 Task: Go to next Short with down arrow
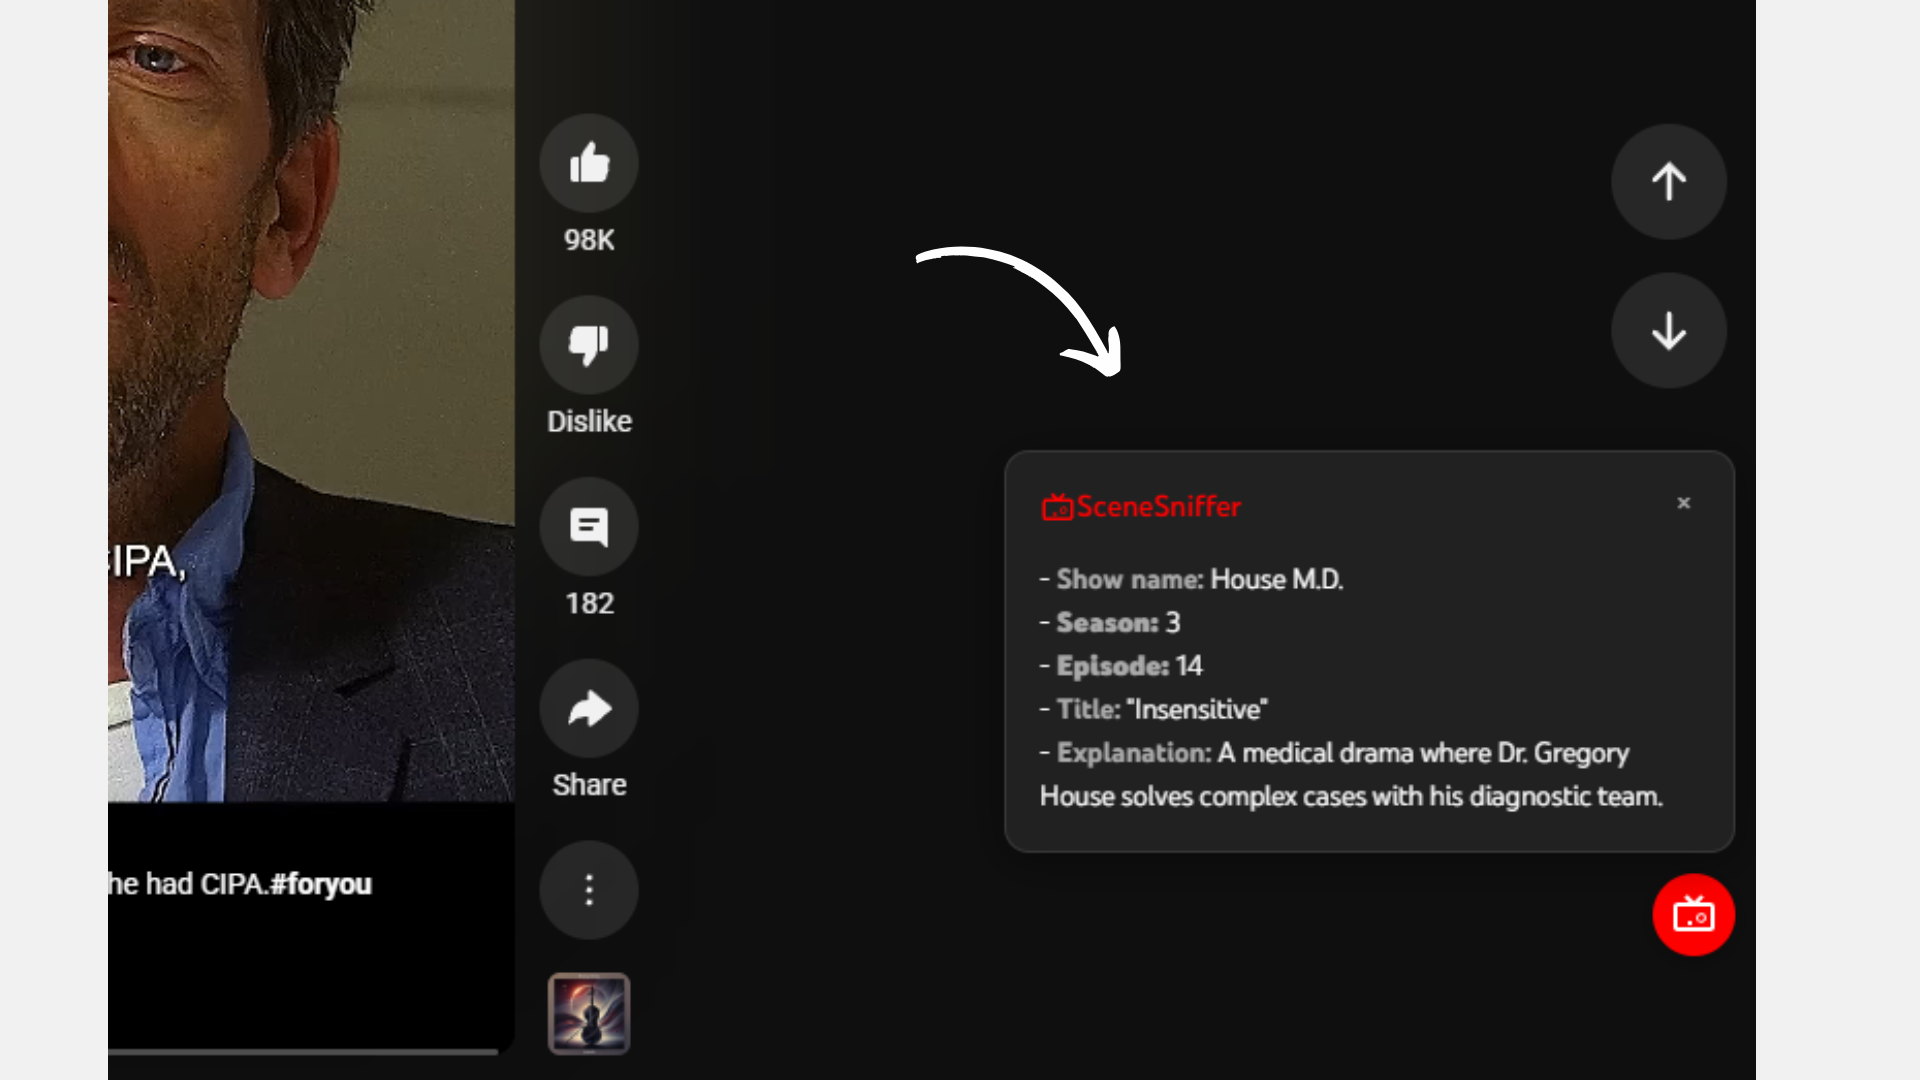1669,331
